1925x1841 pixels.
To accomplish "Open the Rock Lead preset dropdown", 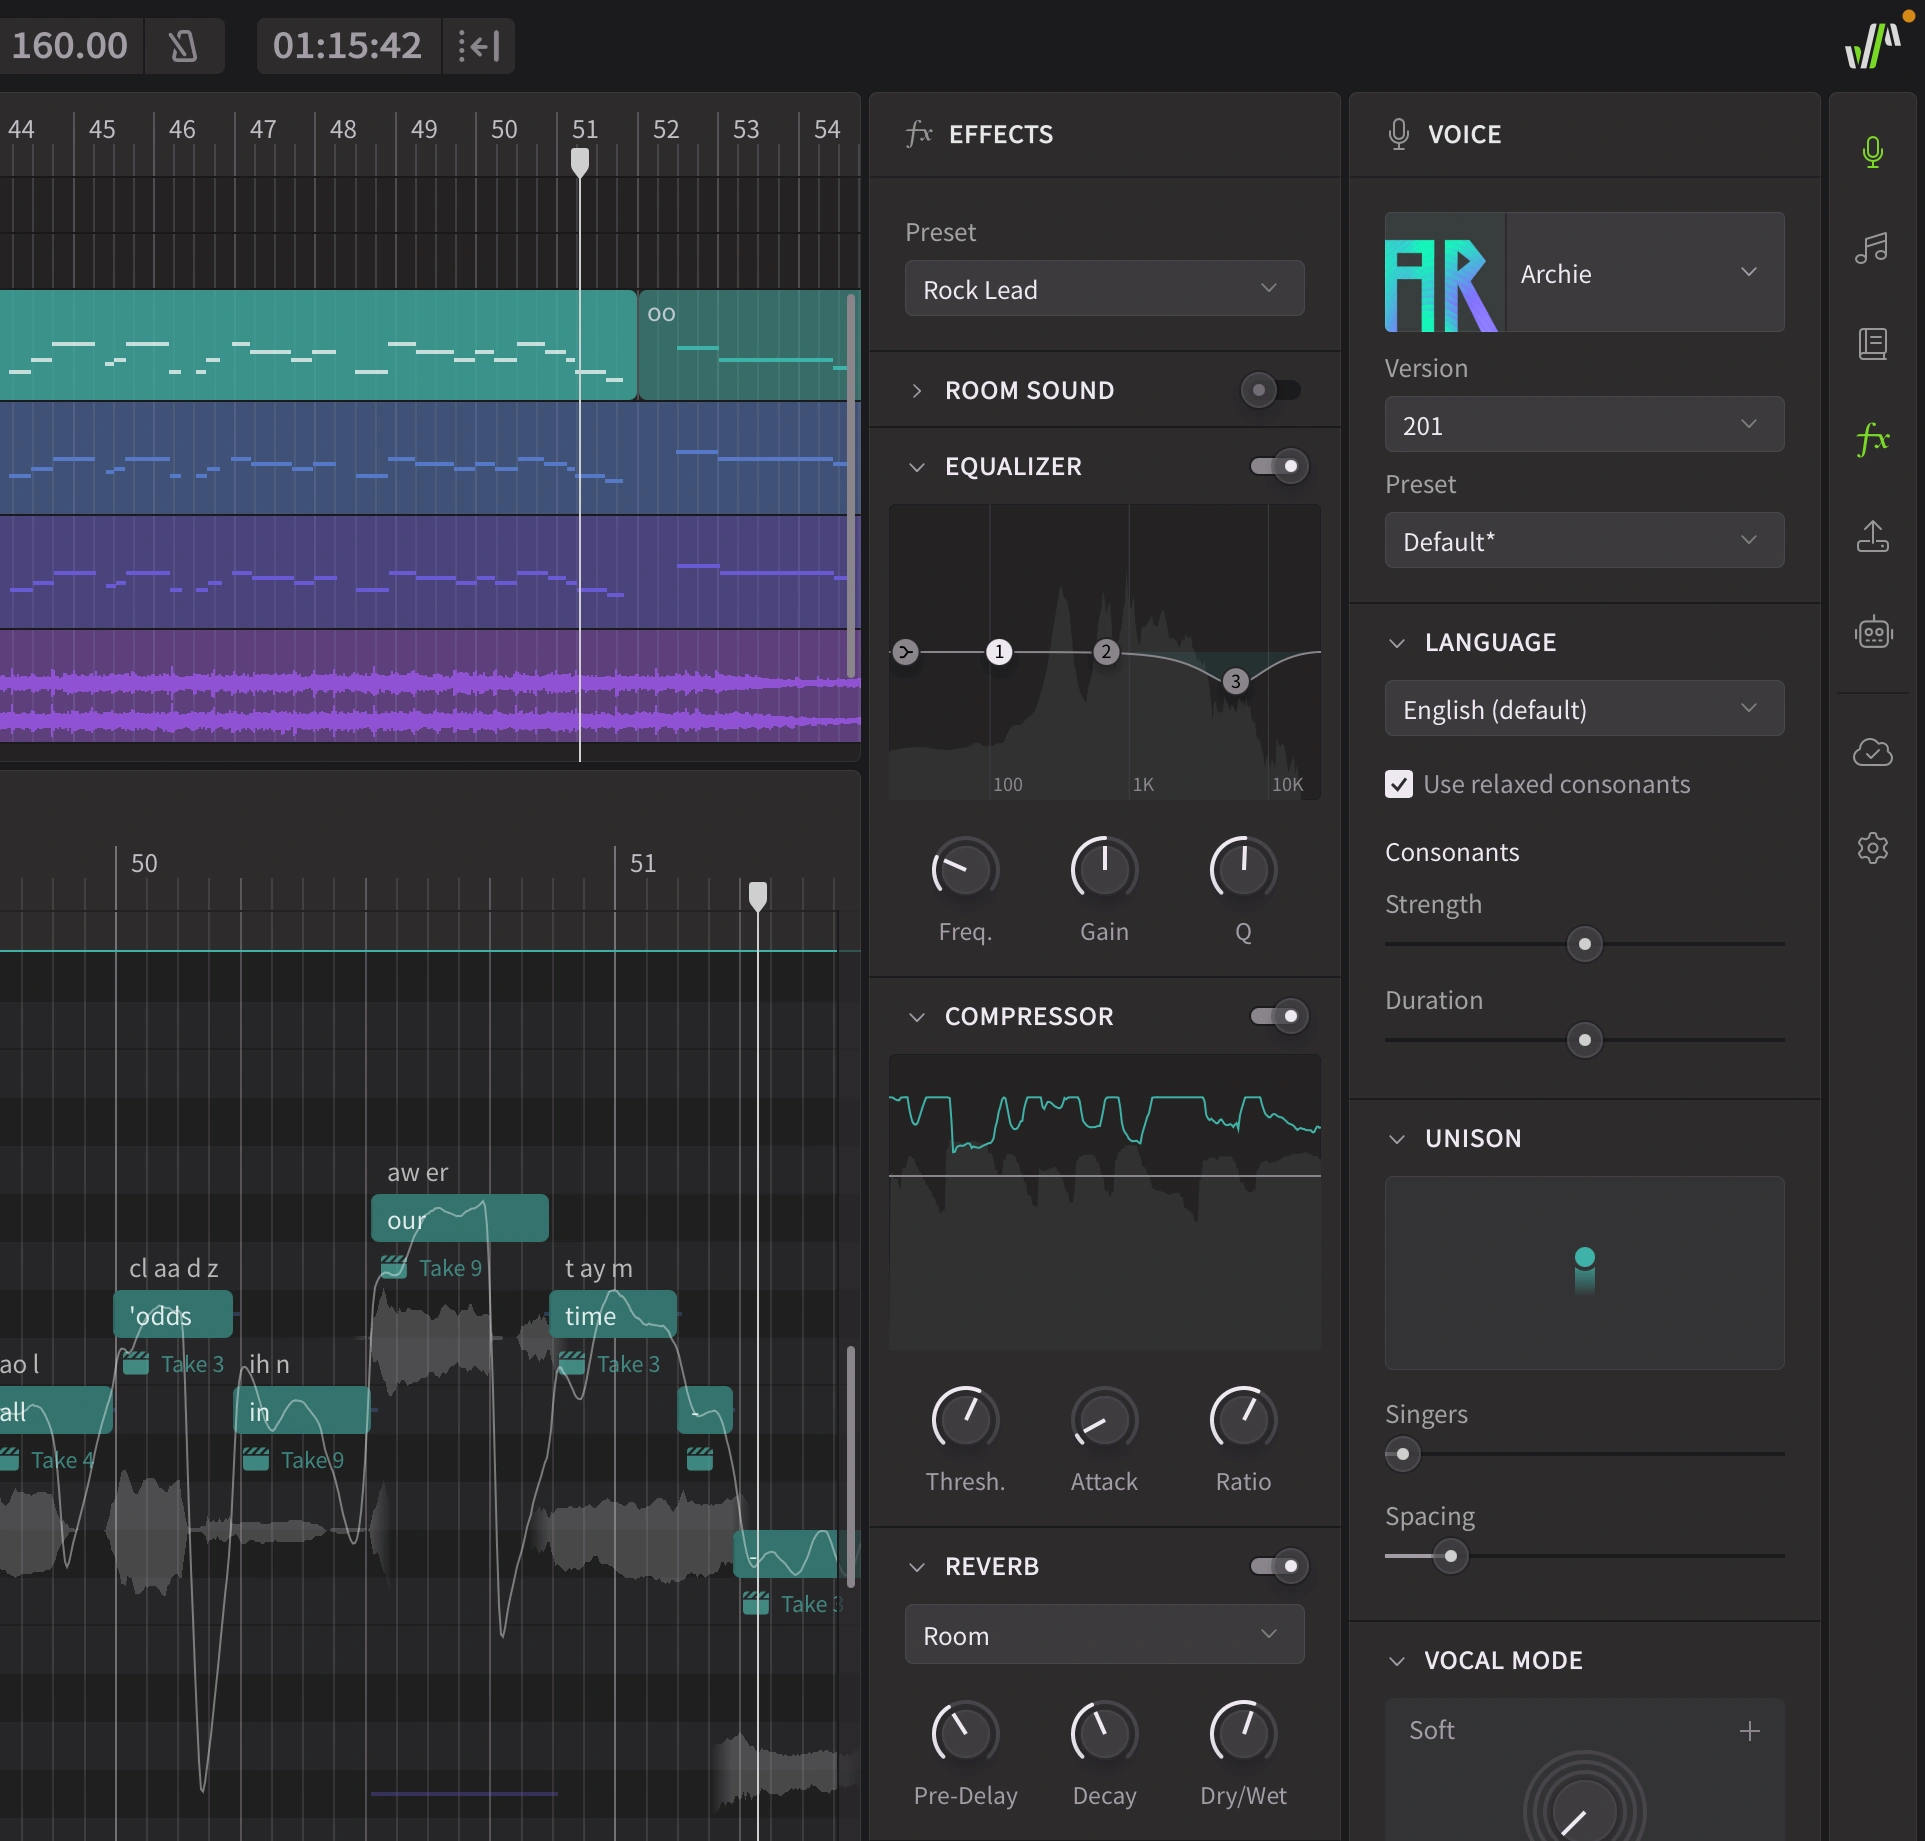I will (x=1103, y=289).
